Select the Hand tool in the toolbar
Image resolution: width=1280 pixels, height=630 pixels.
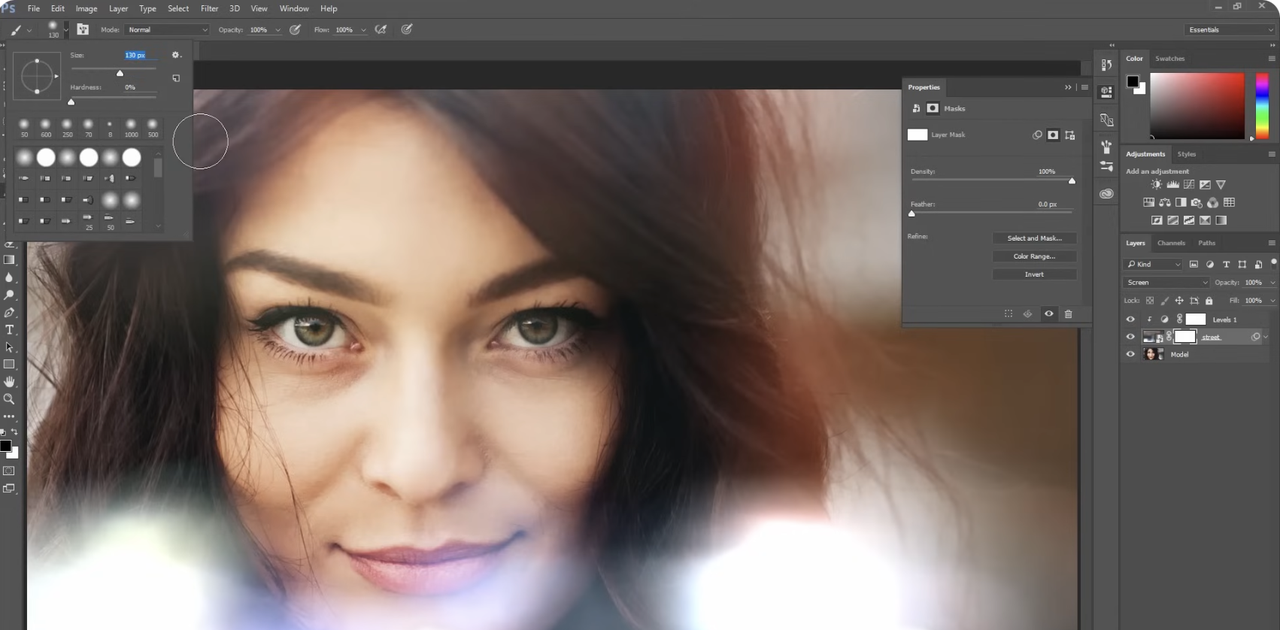click(x=10, y=381)
